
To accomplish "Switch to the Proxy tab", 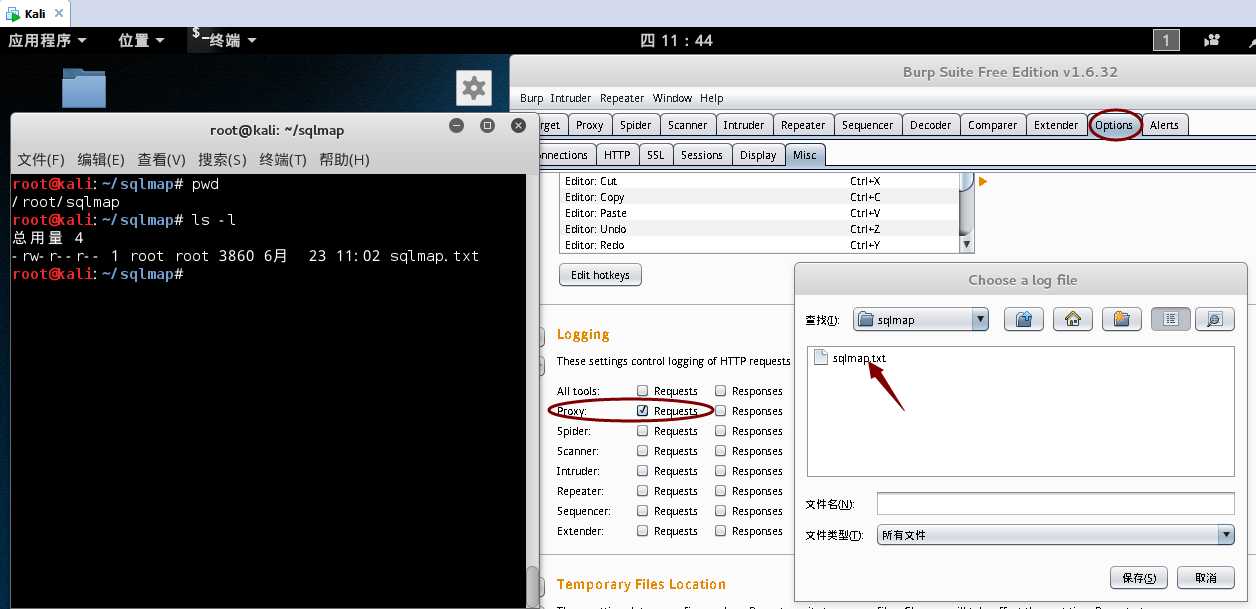I will [x=589, y=125].
